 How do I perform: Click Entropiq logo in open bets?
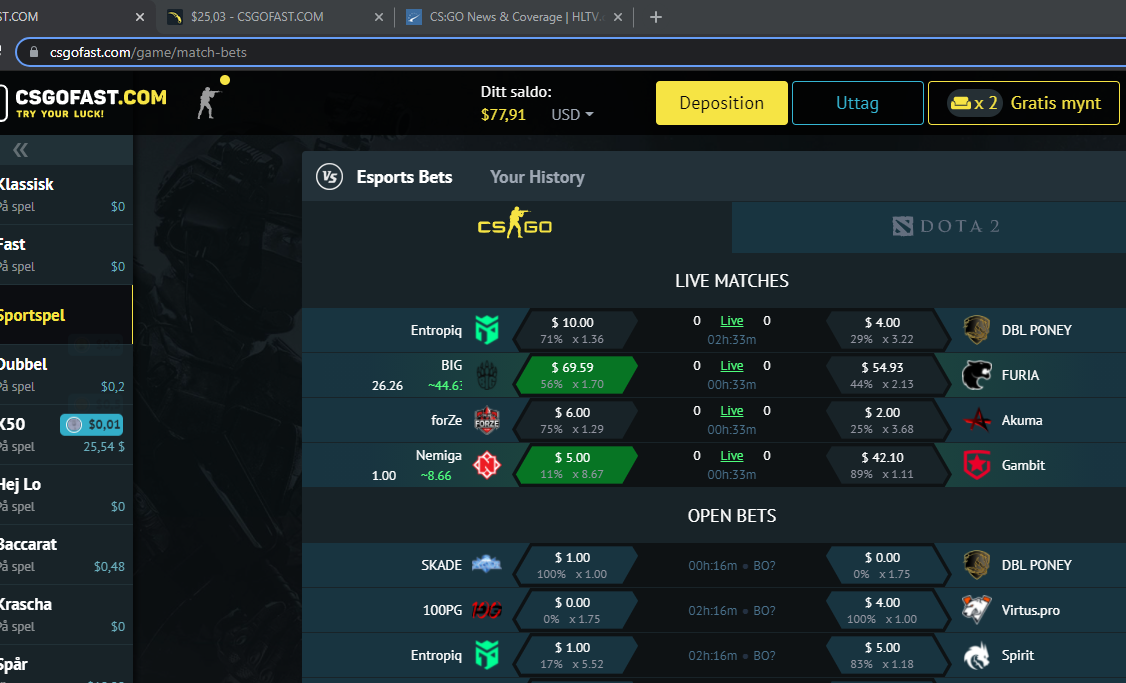pos(487,655)
